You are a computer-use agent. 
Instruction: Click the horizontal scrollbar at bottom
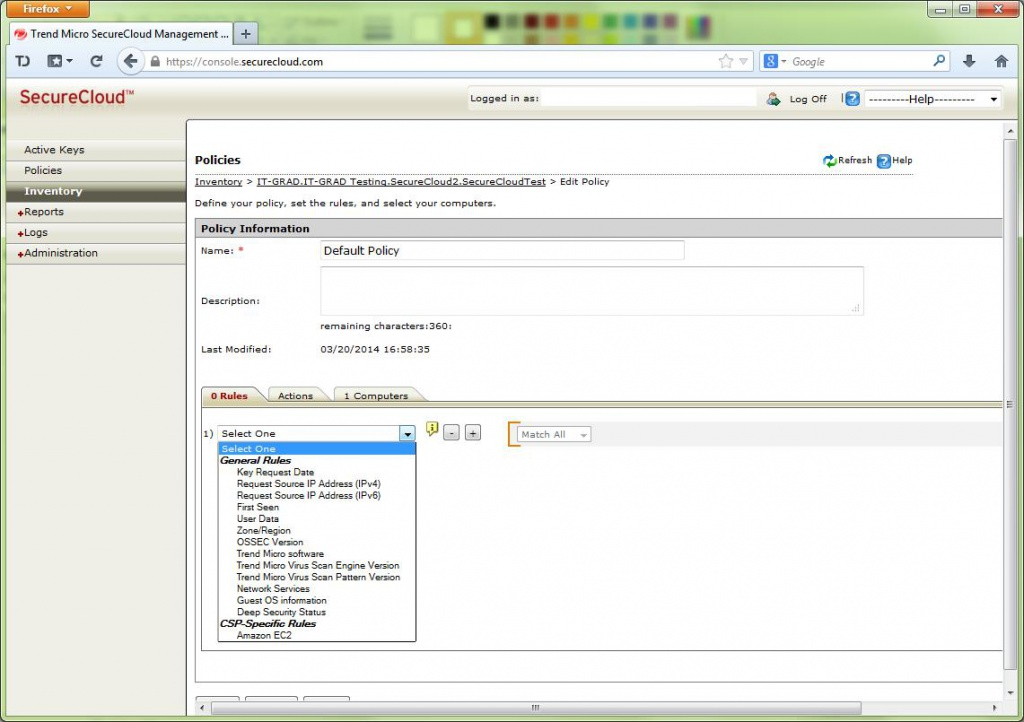535,708
